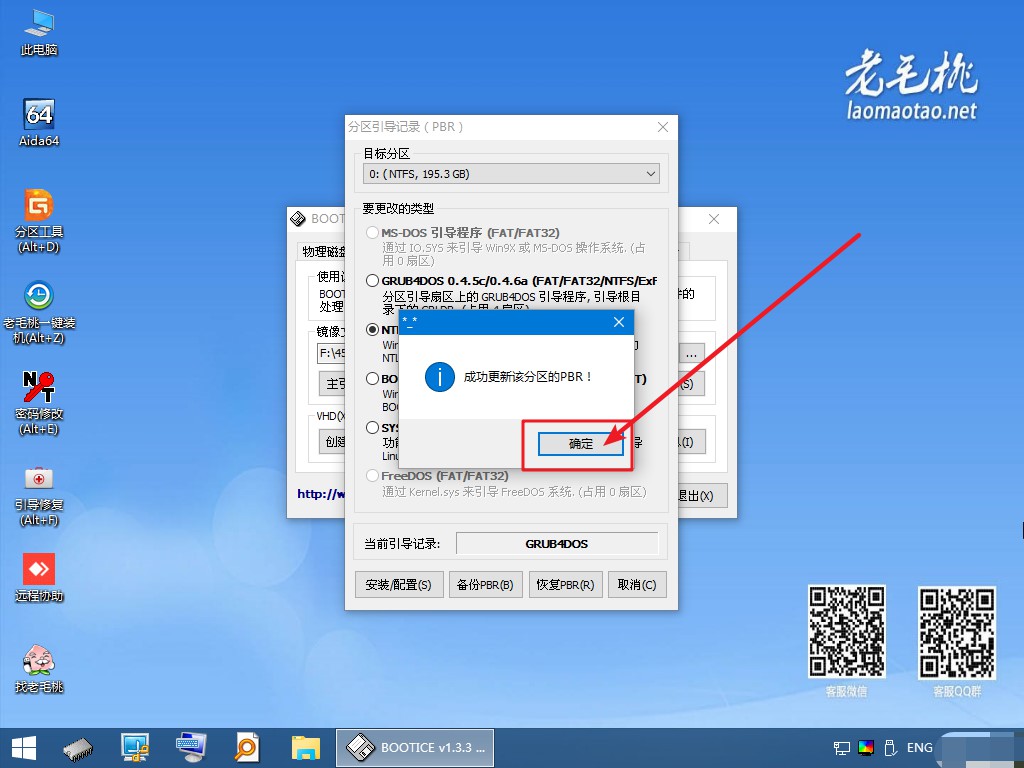The image size is (1024, 768).
Task: Open the magnifier search taskbar icon
Action: click(x=247, y=748)
